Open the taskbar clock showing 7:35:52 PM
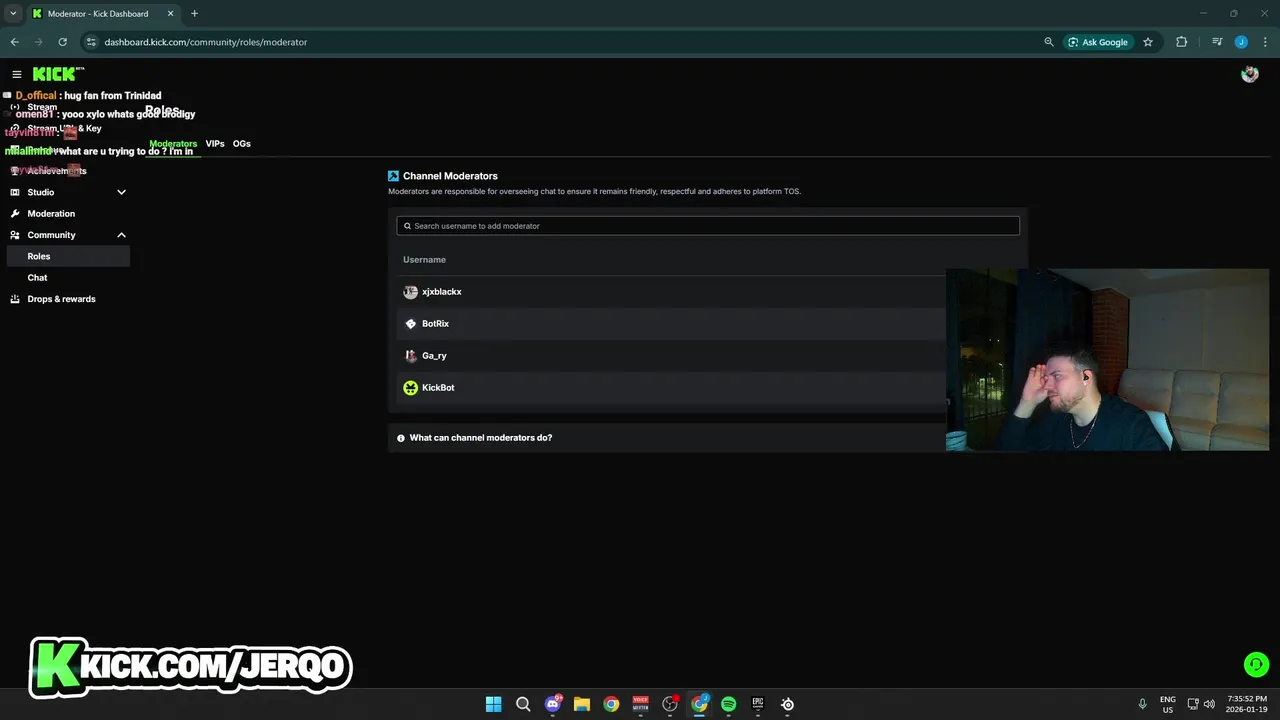The image size is (1280, 720). [1247, 704]
